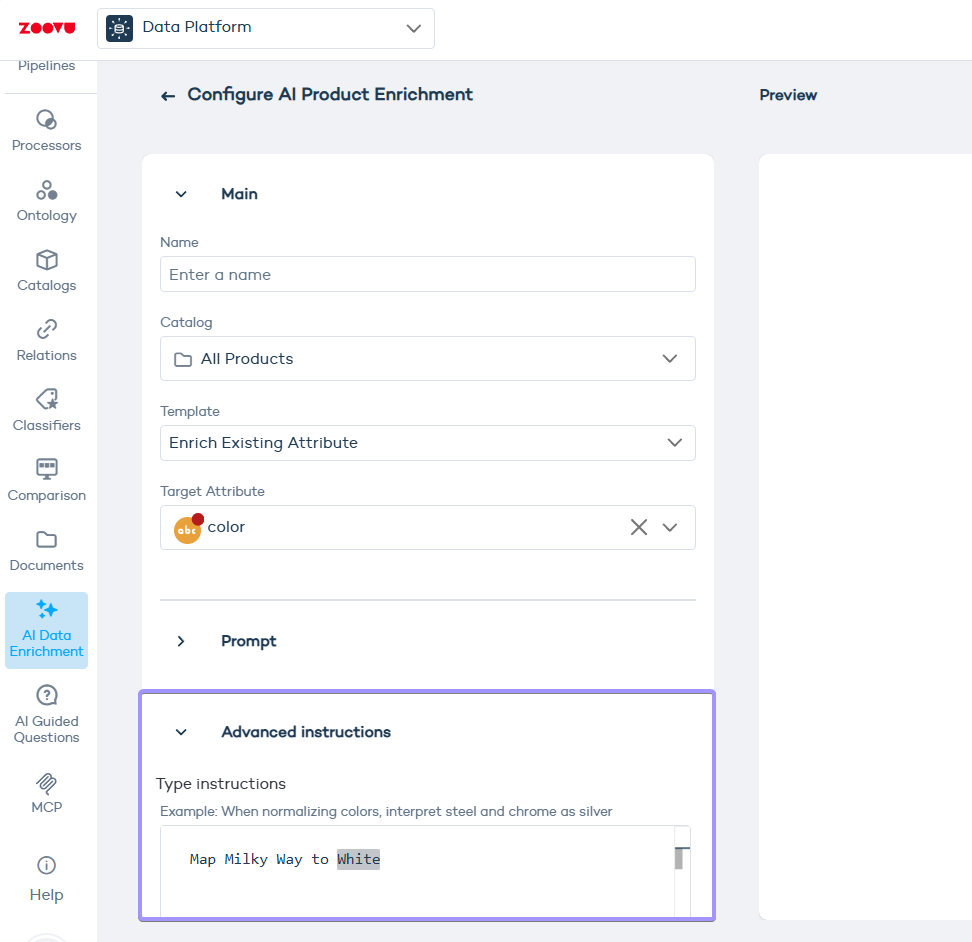972x942 pixels.
Task: Click the Name input field
Action: pyautogui.click(x=428, y=274)
